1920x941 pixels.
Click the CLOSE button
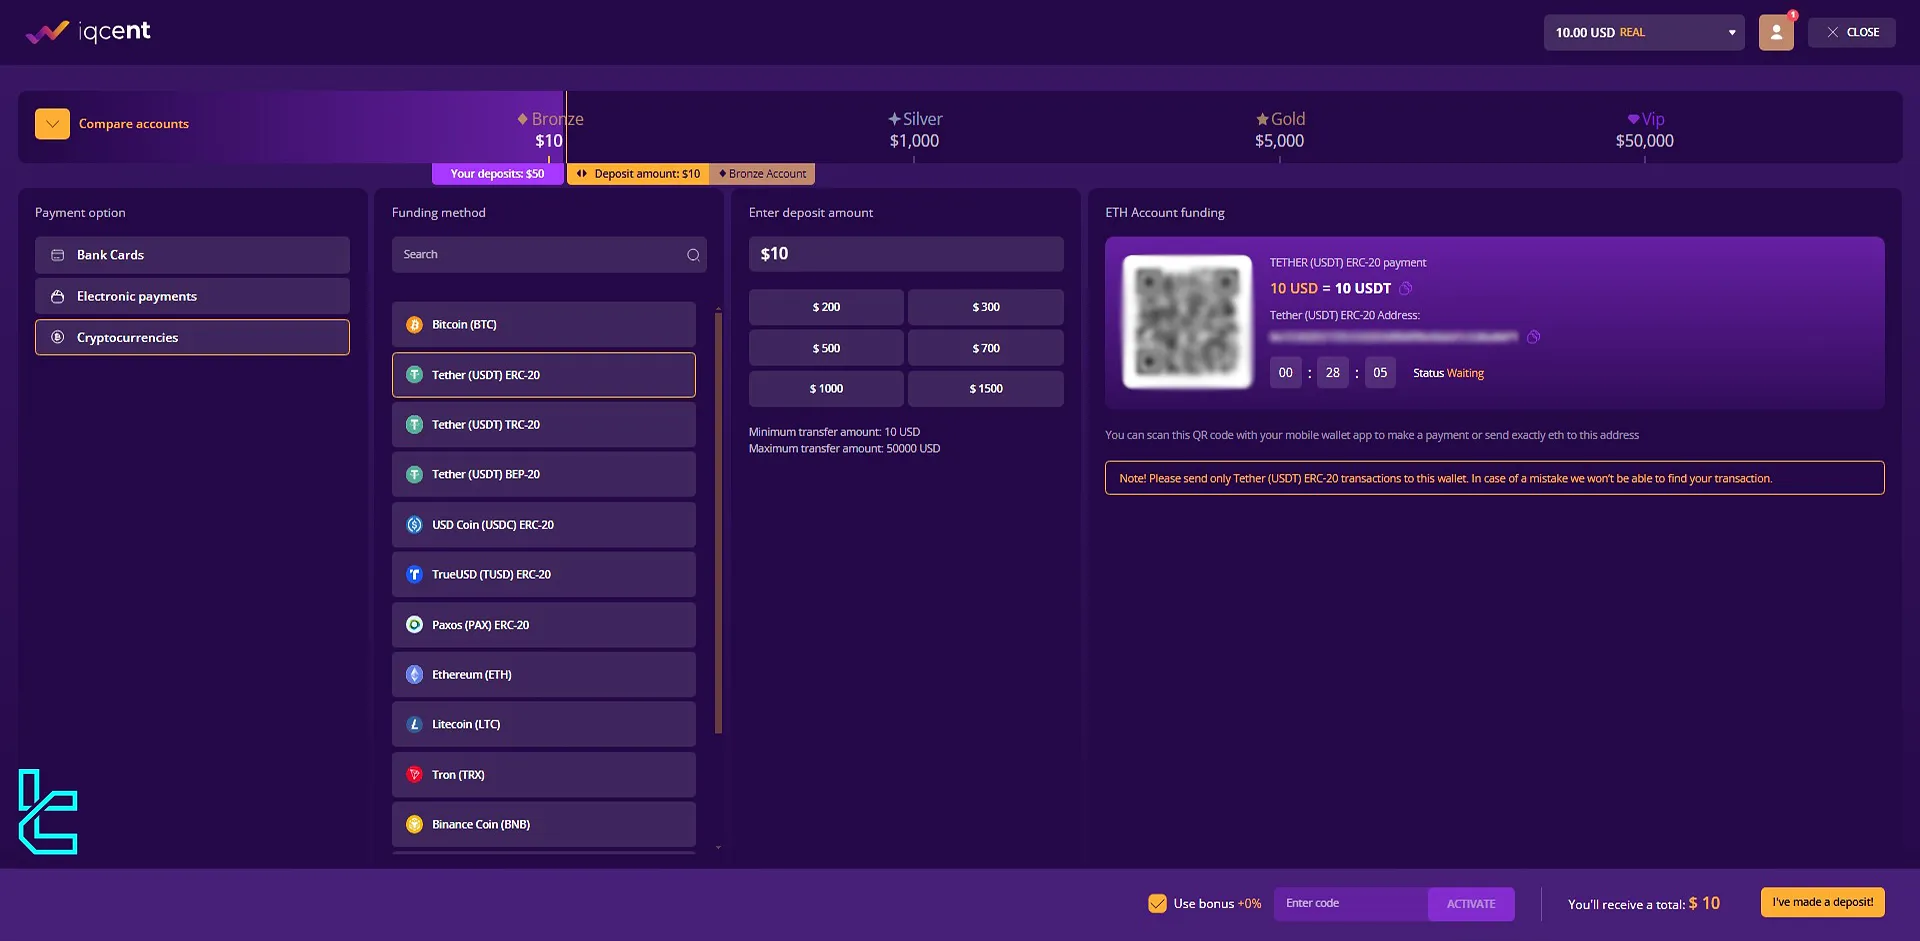(1852, 32)
